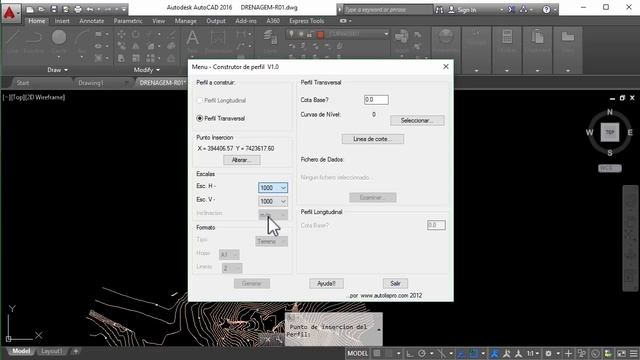The image size is (640, 360).
Task: Open the Esc. H scale dropdown
Action: pyautogui.click(x=273, y=188)
